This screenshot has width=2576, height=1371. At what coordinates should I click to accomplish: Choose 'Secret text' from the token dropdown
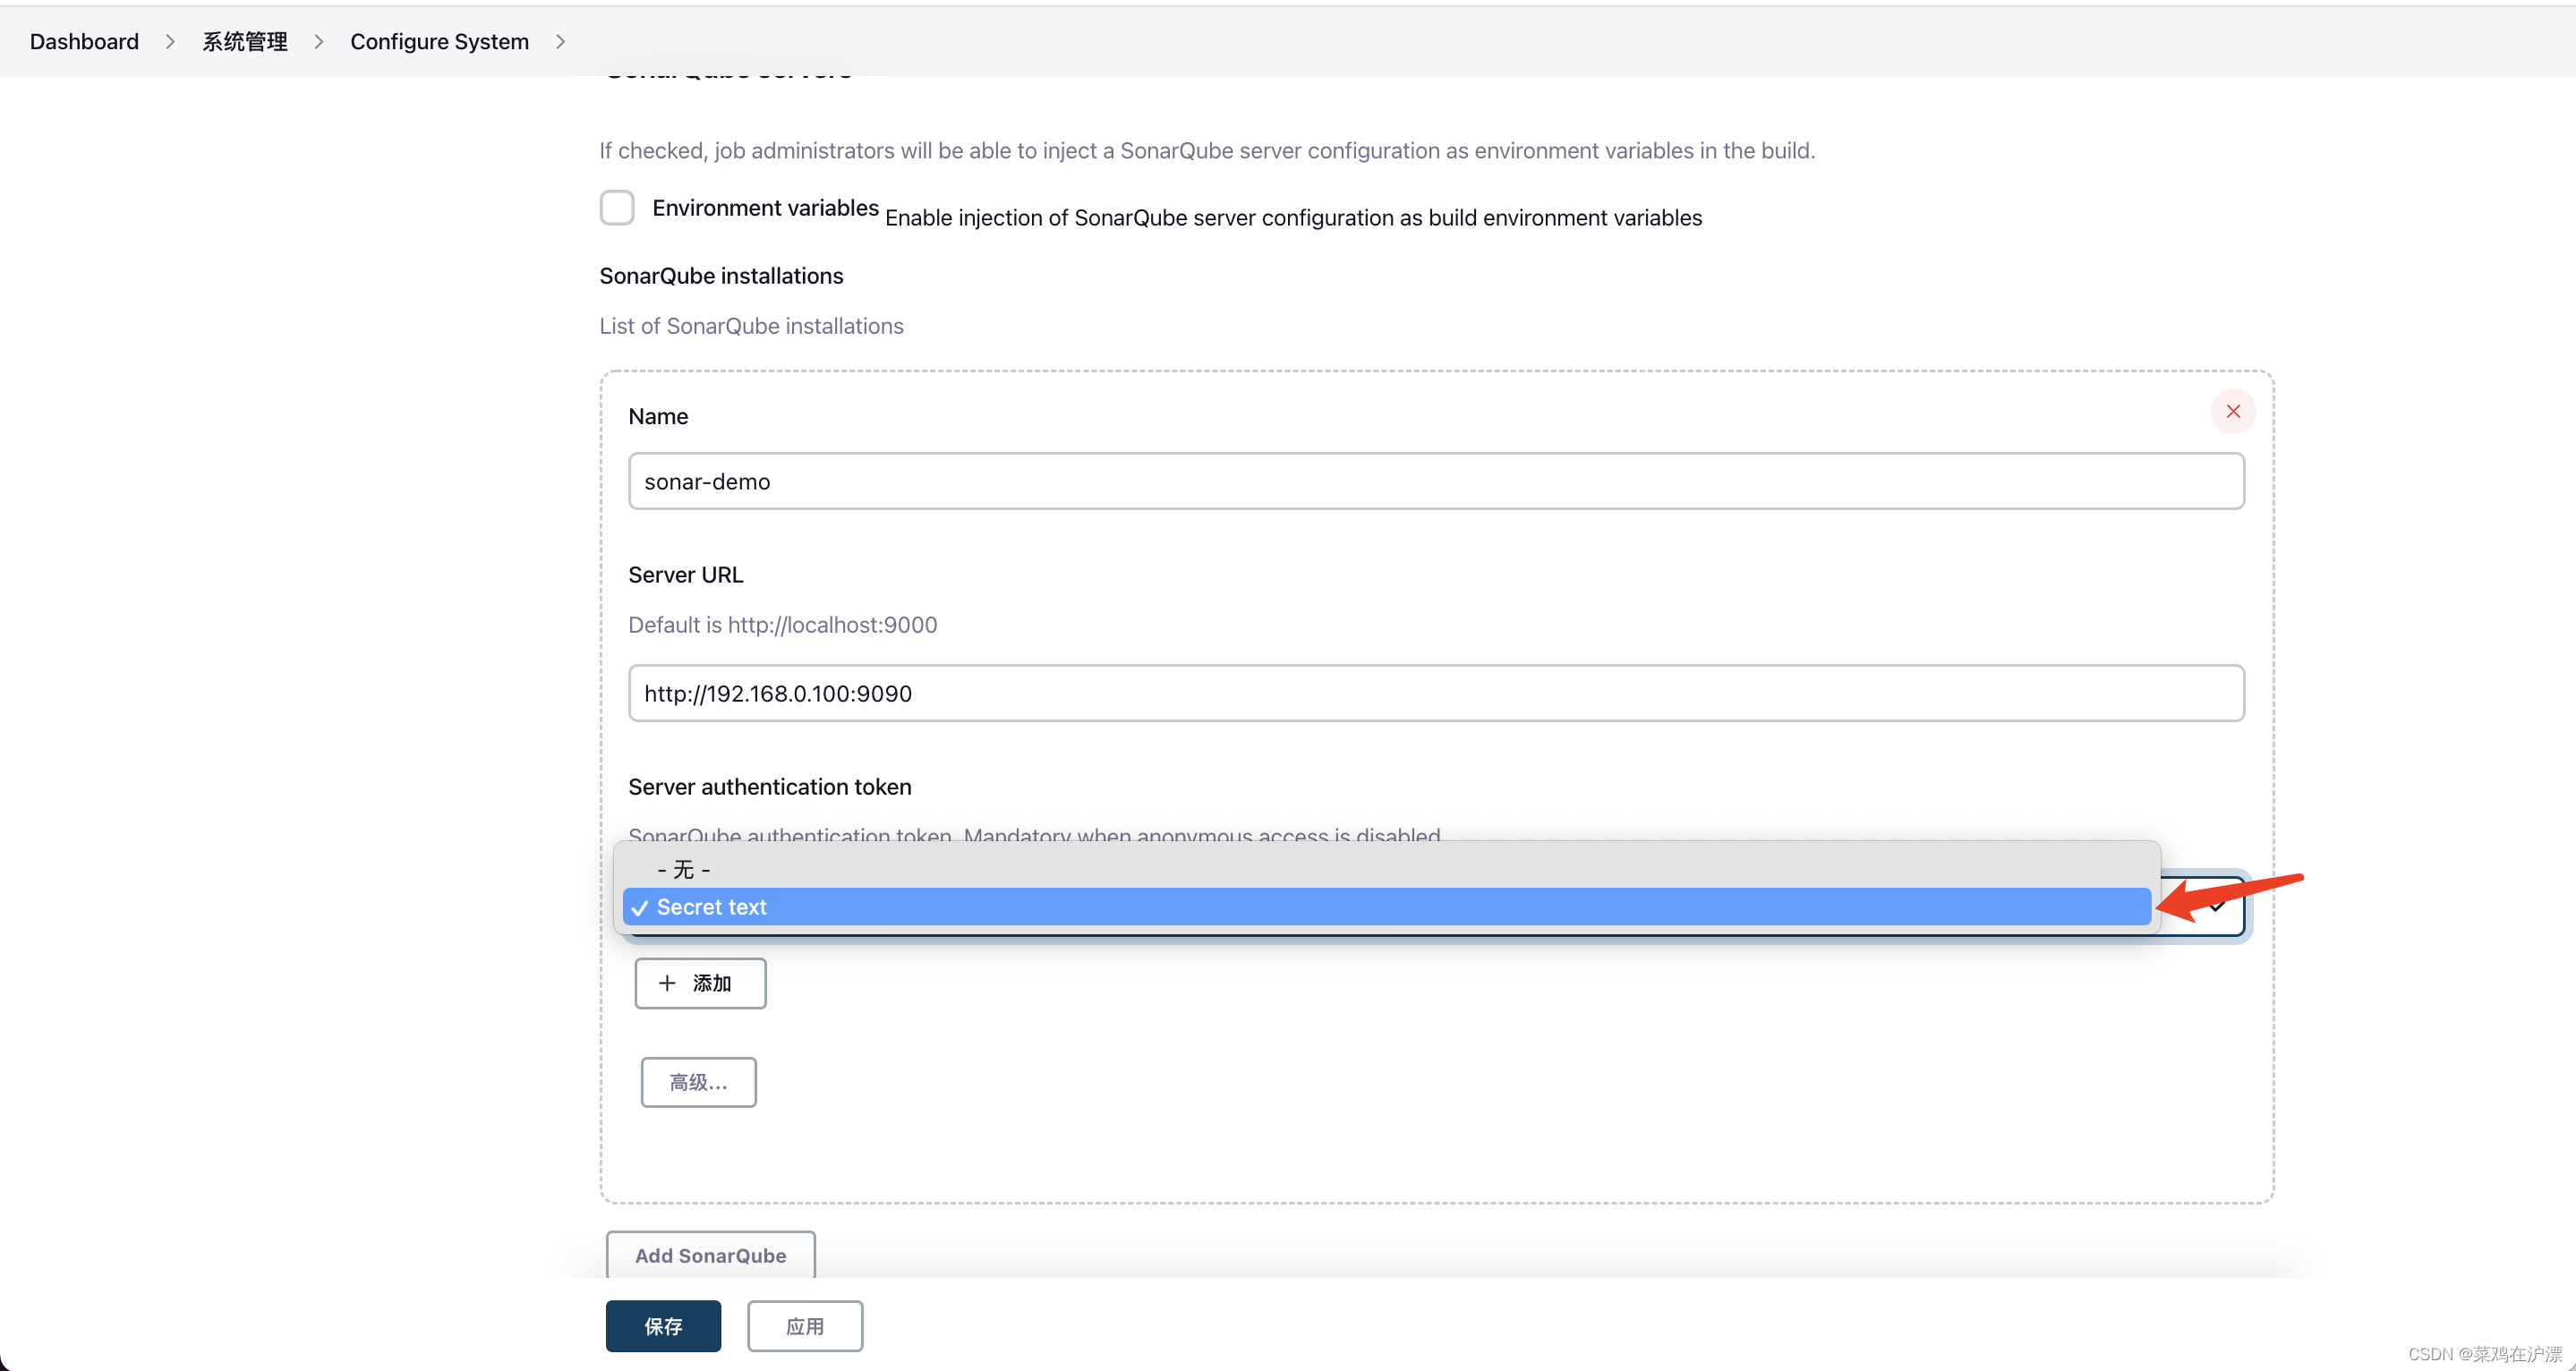(711, 907)
